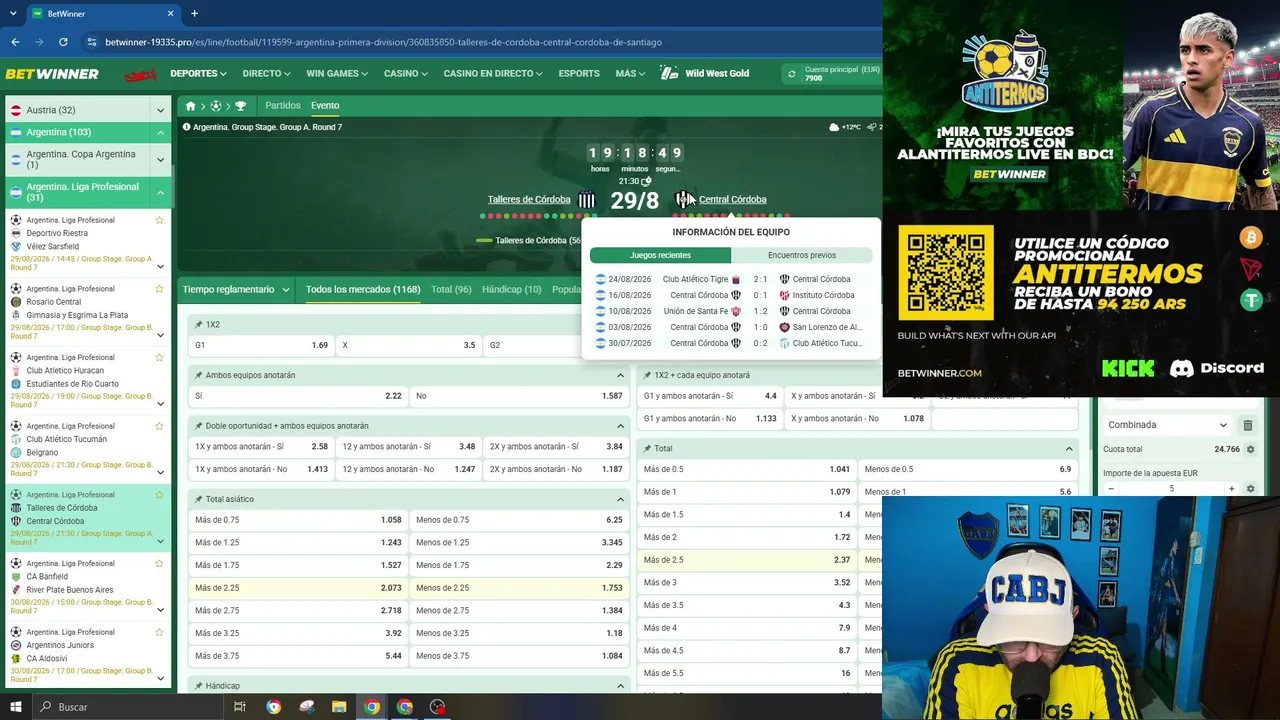Expand Argentina. Copa Argentina (1)
The image size is (1280, 720).
[x=160, y=160]
